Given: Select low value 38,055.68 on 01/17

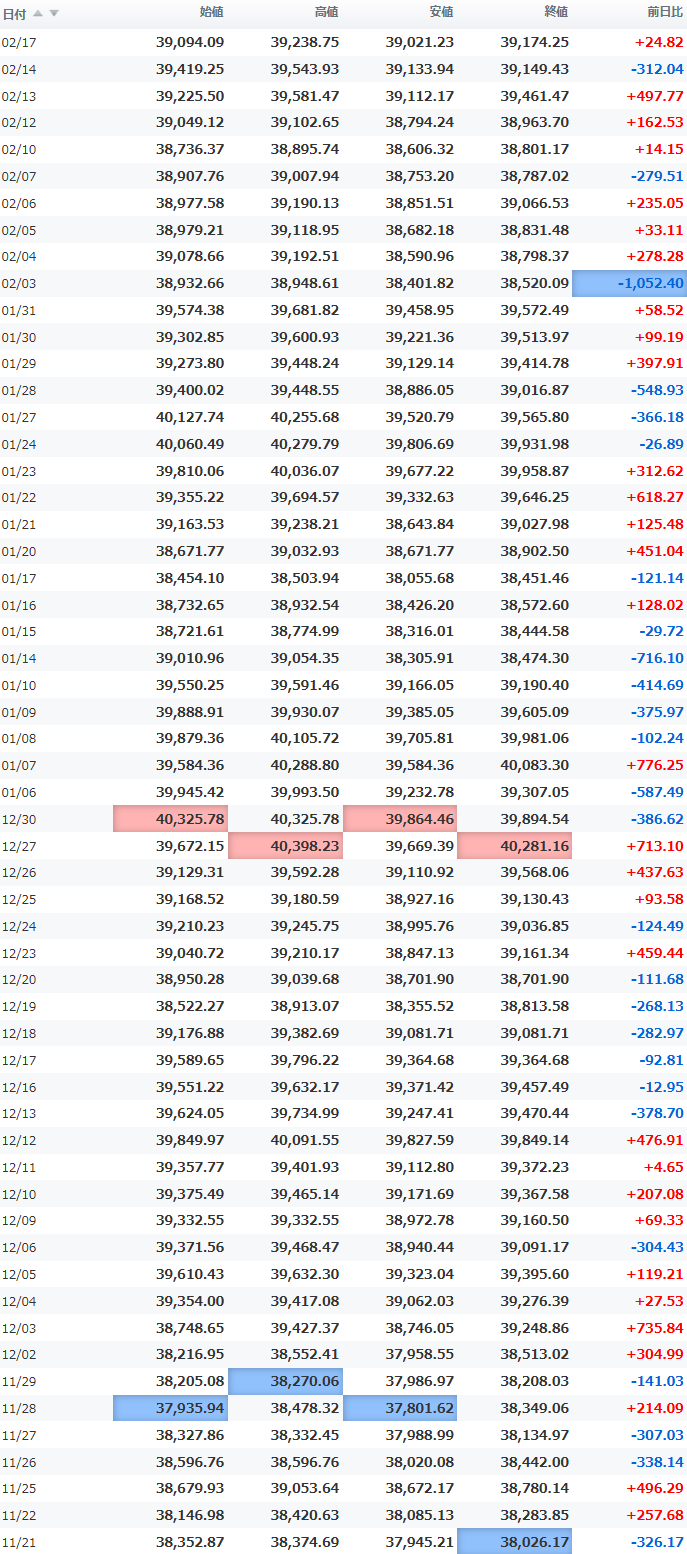Looking at the screenshot, I should (x=419, y=578).
